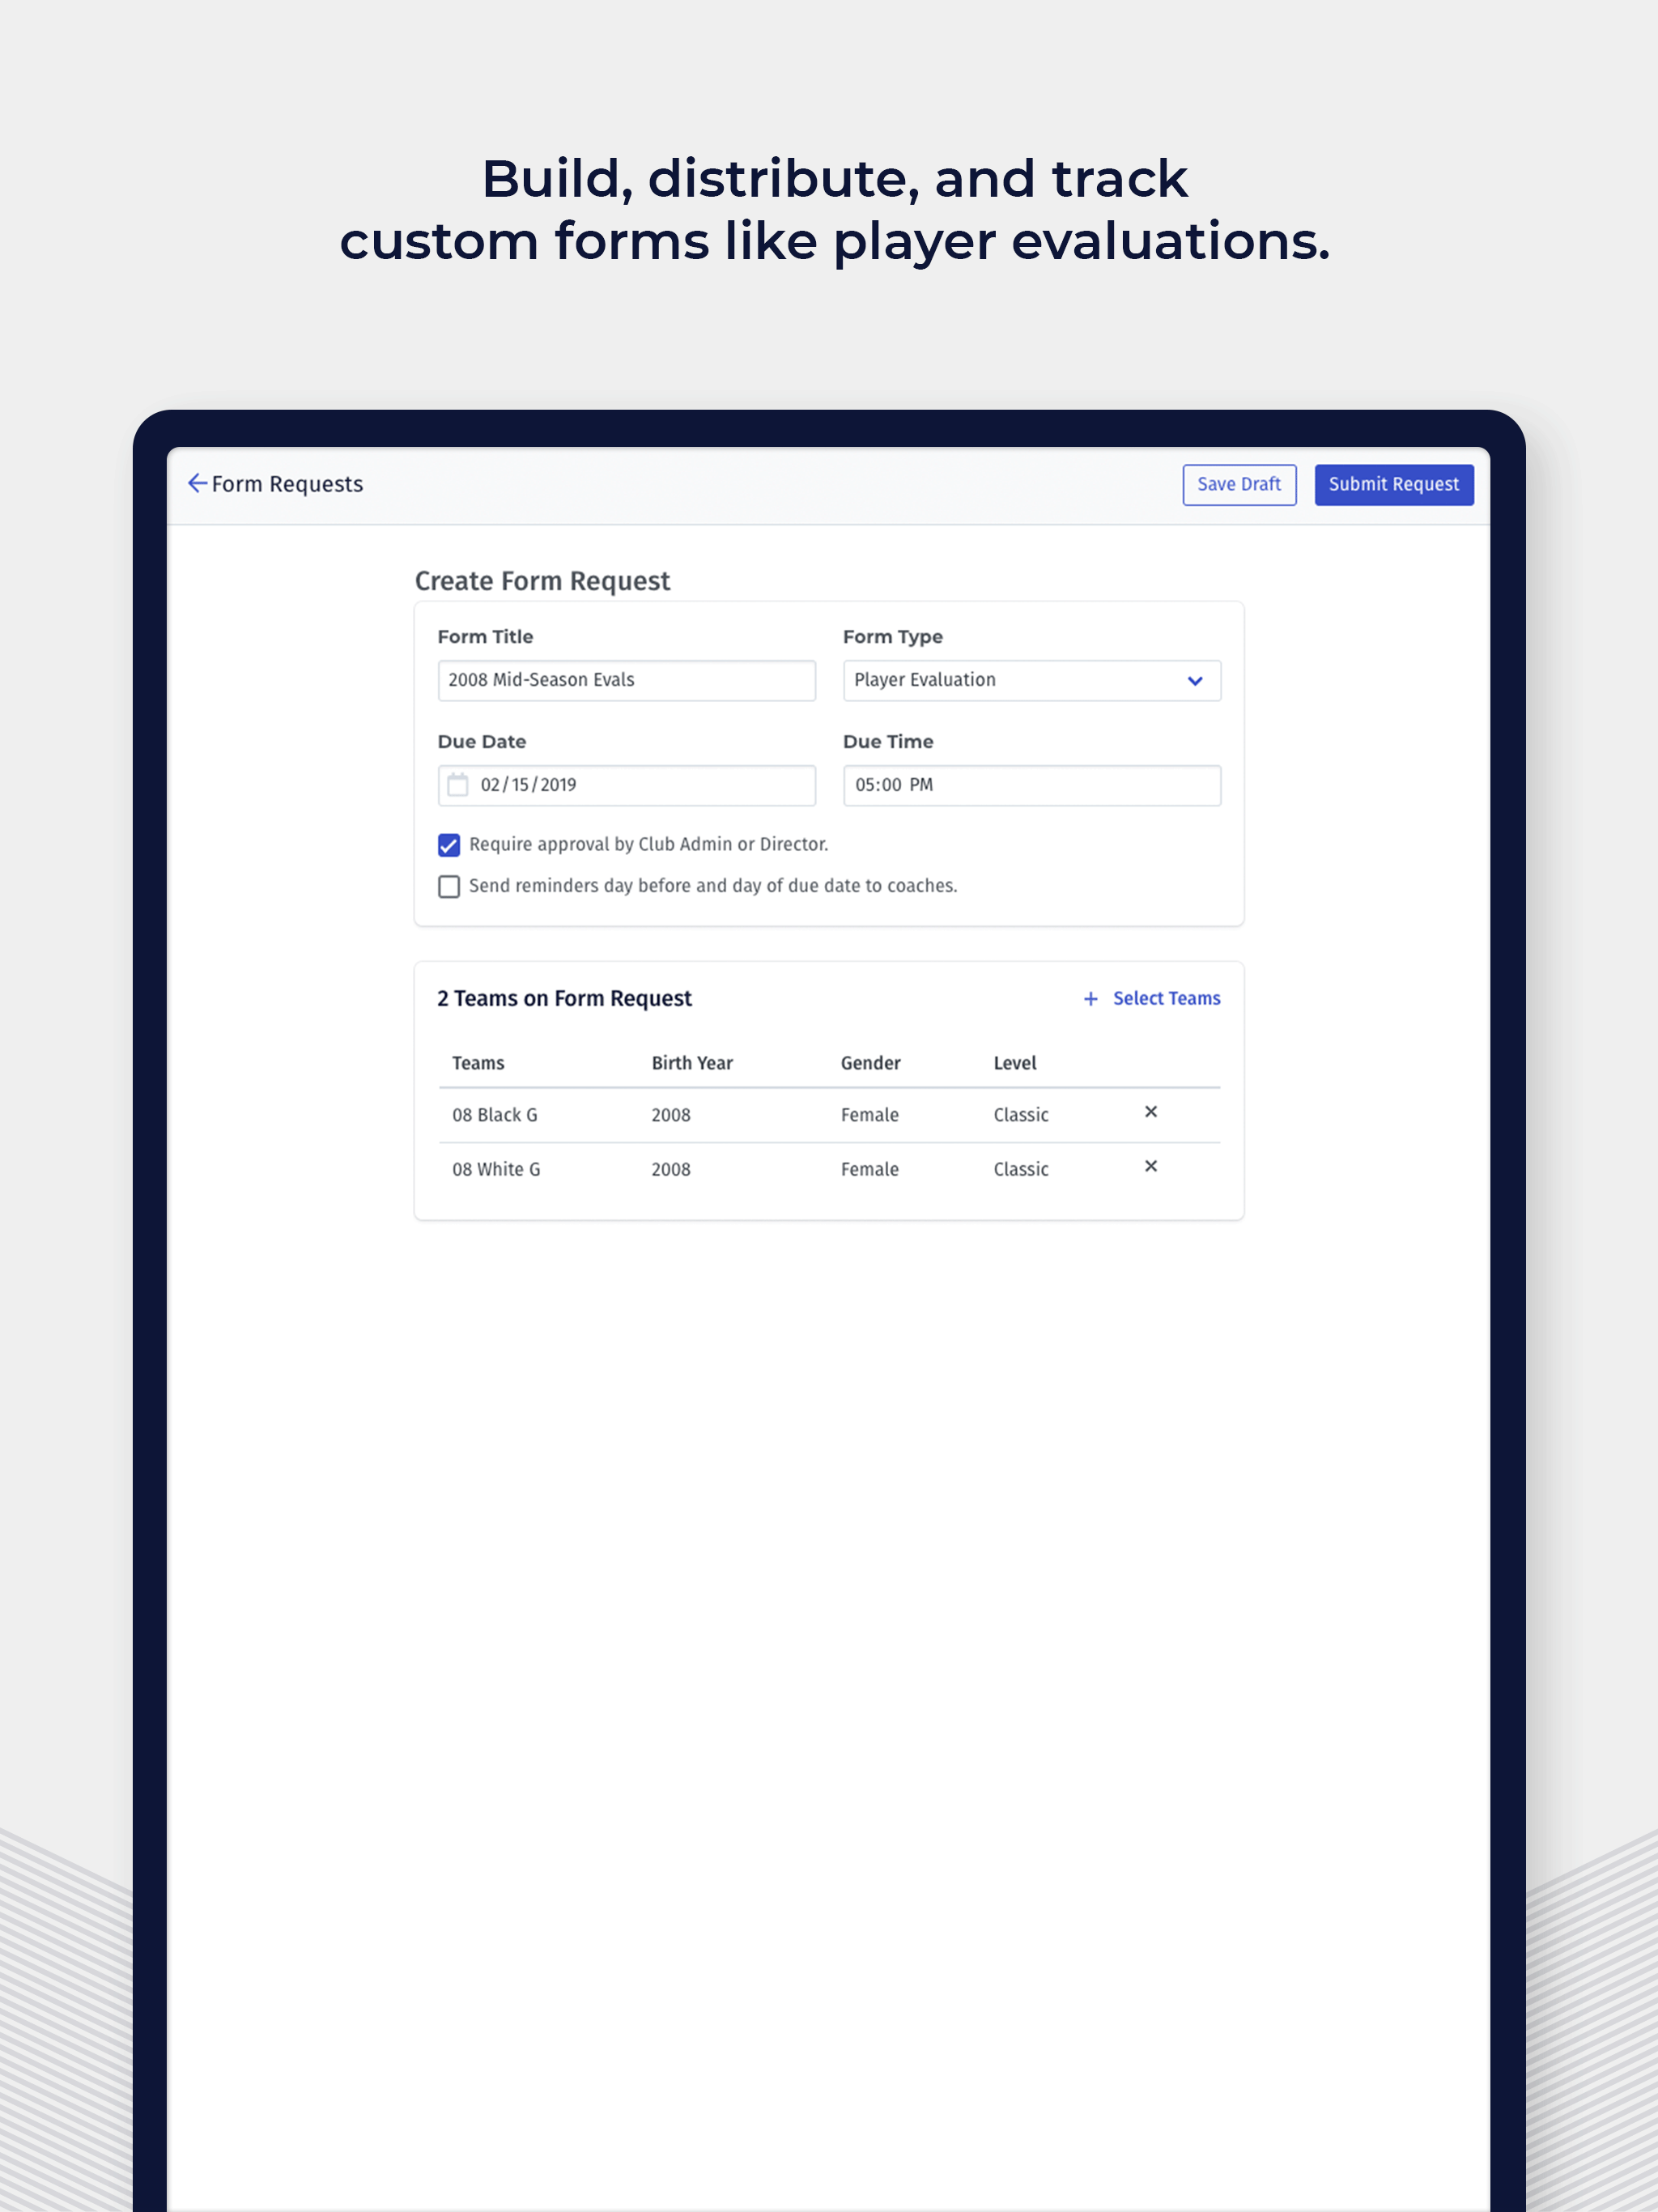
Task: Open the Player Evaluation combo box
Action: coord(1032,681)
